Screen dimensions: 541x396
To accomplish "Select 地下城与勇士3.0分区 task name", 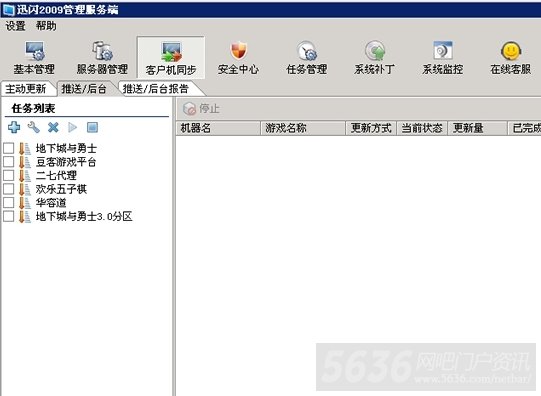I will [x=84, y=217].
